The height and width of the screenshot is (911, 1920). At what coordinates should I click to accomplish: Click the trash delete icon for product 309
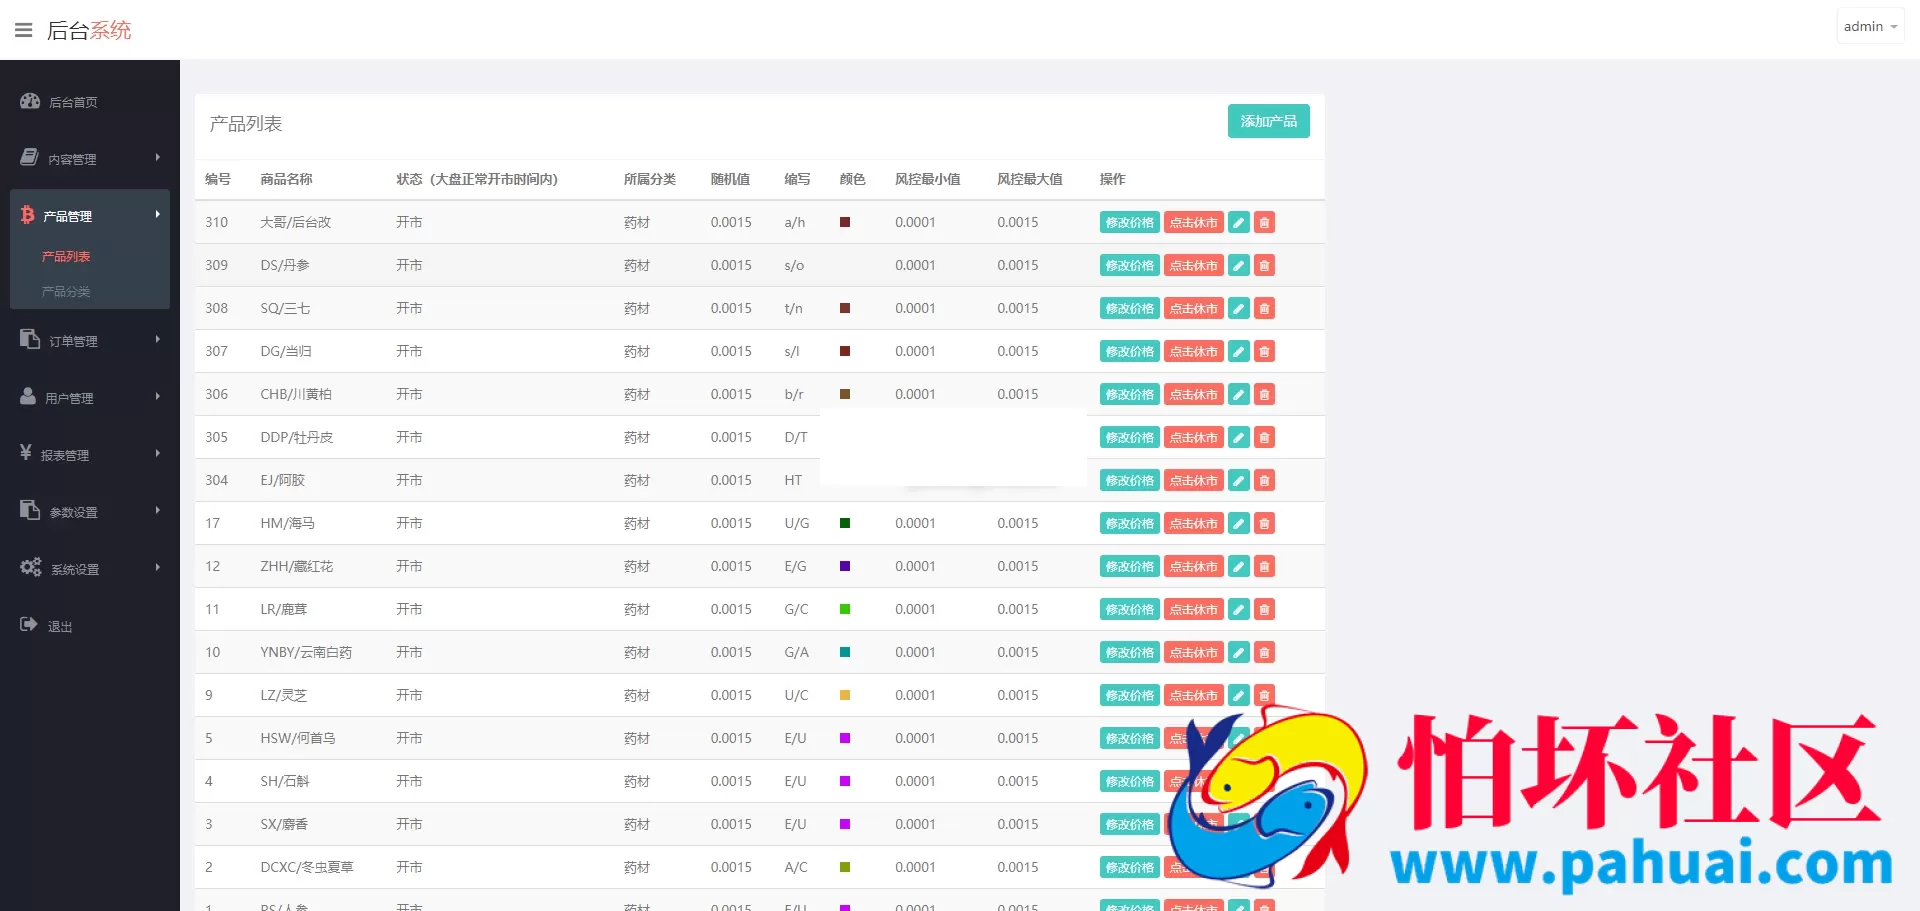pos(1264,266)
